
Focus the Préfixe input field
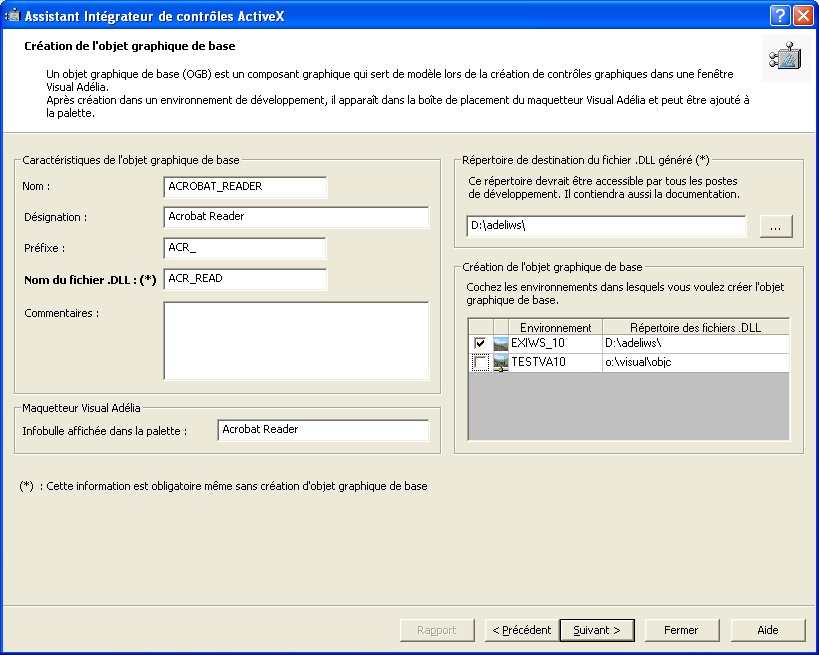(245, 248)
